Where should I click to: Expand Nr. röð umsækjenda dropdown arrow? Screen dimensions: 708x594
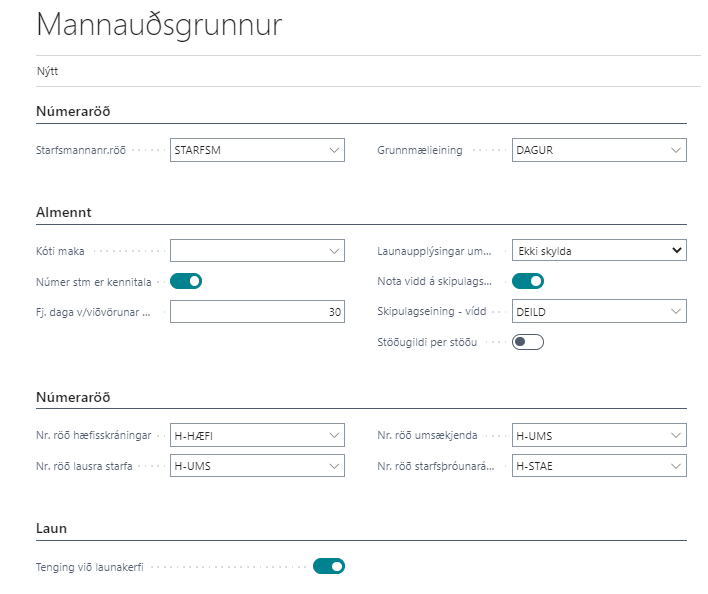(x=675, y=435)
